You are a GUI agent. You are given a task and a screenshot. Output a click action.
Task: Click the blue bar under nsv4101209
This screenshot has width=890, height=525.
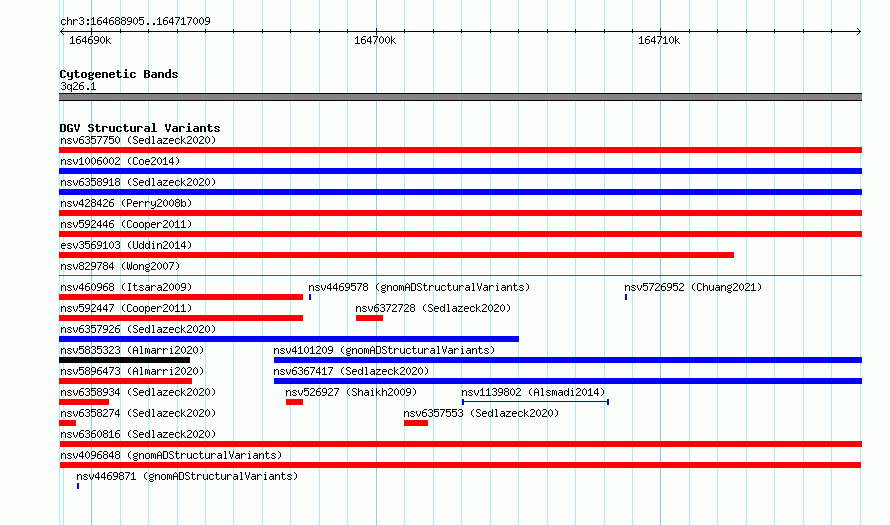coord(568,360)
